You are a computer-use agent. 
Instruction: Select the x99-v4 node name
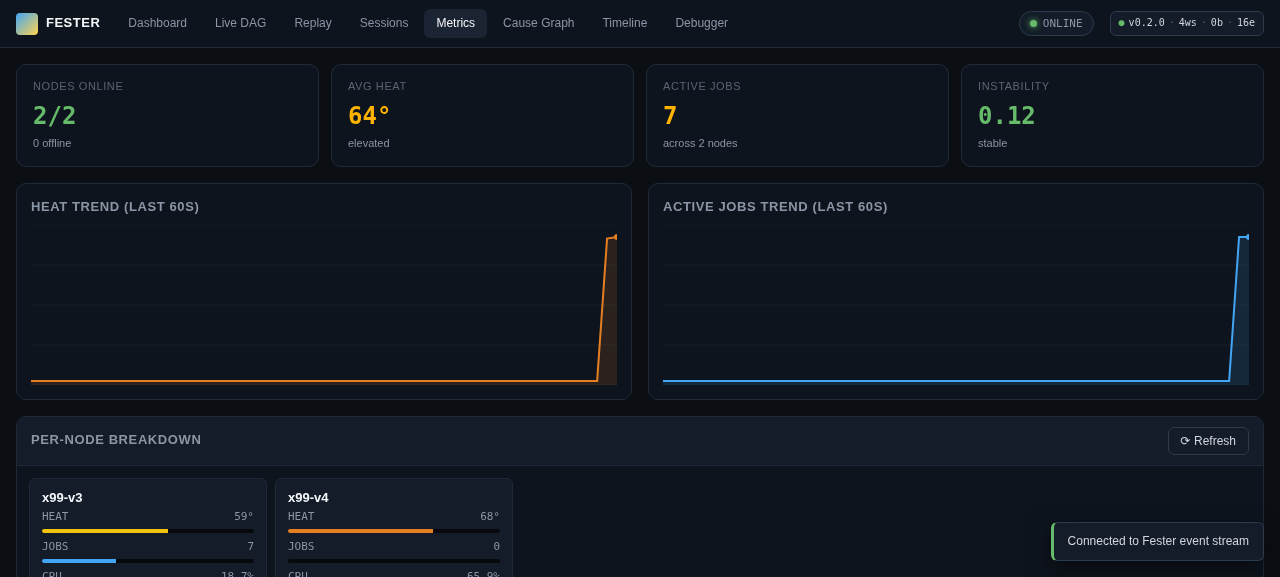pyautogui.click(x=308, y=498)
